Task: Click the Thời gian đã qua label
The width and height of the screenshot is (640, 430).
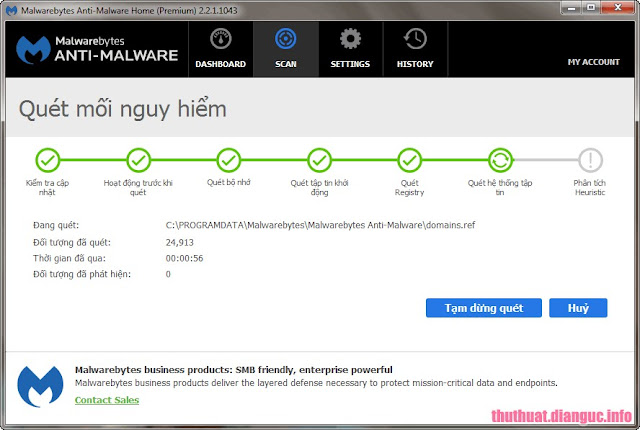Action: pyautogui.click(x=69, y=258)
